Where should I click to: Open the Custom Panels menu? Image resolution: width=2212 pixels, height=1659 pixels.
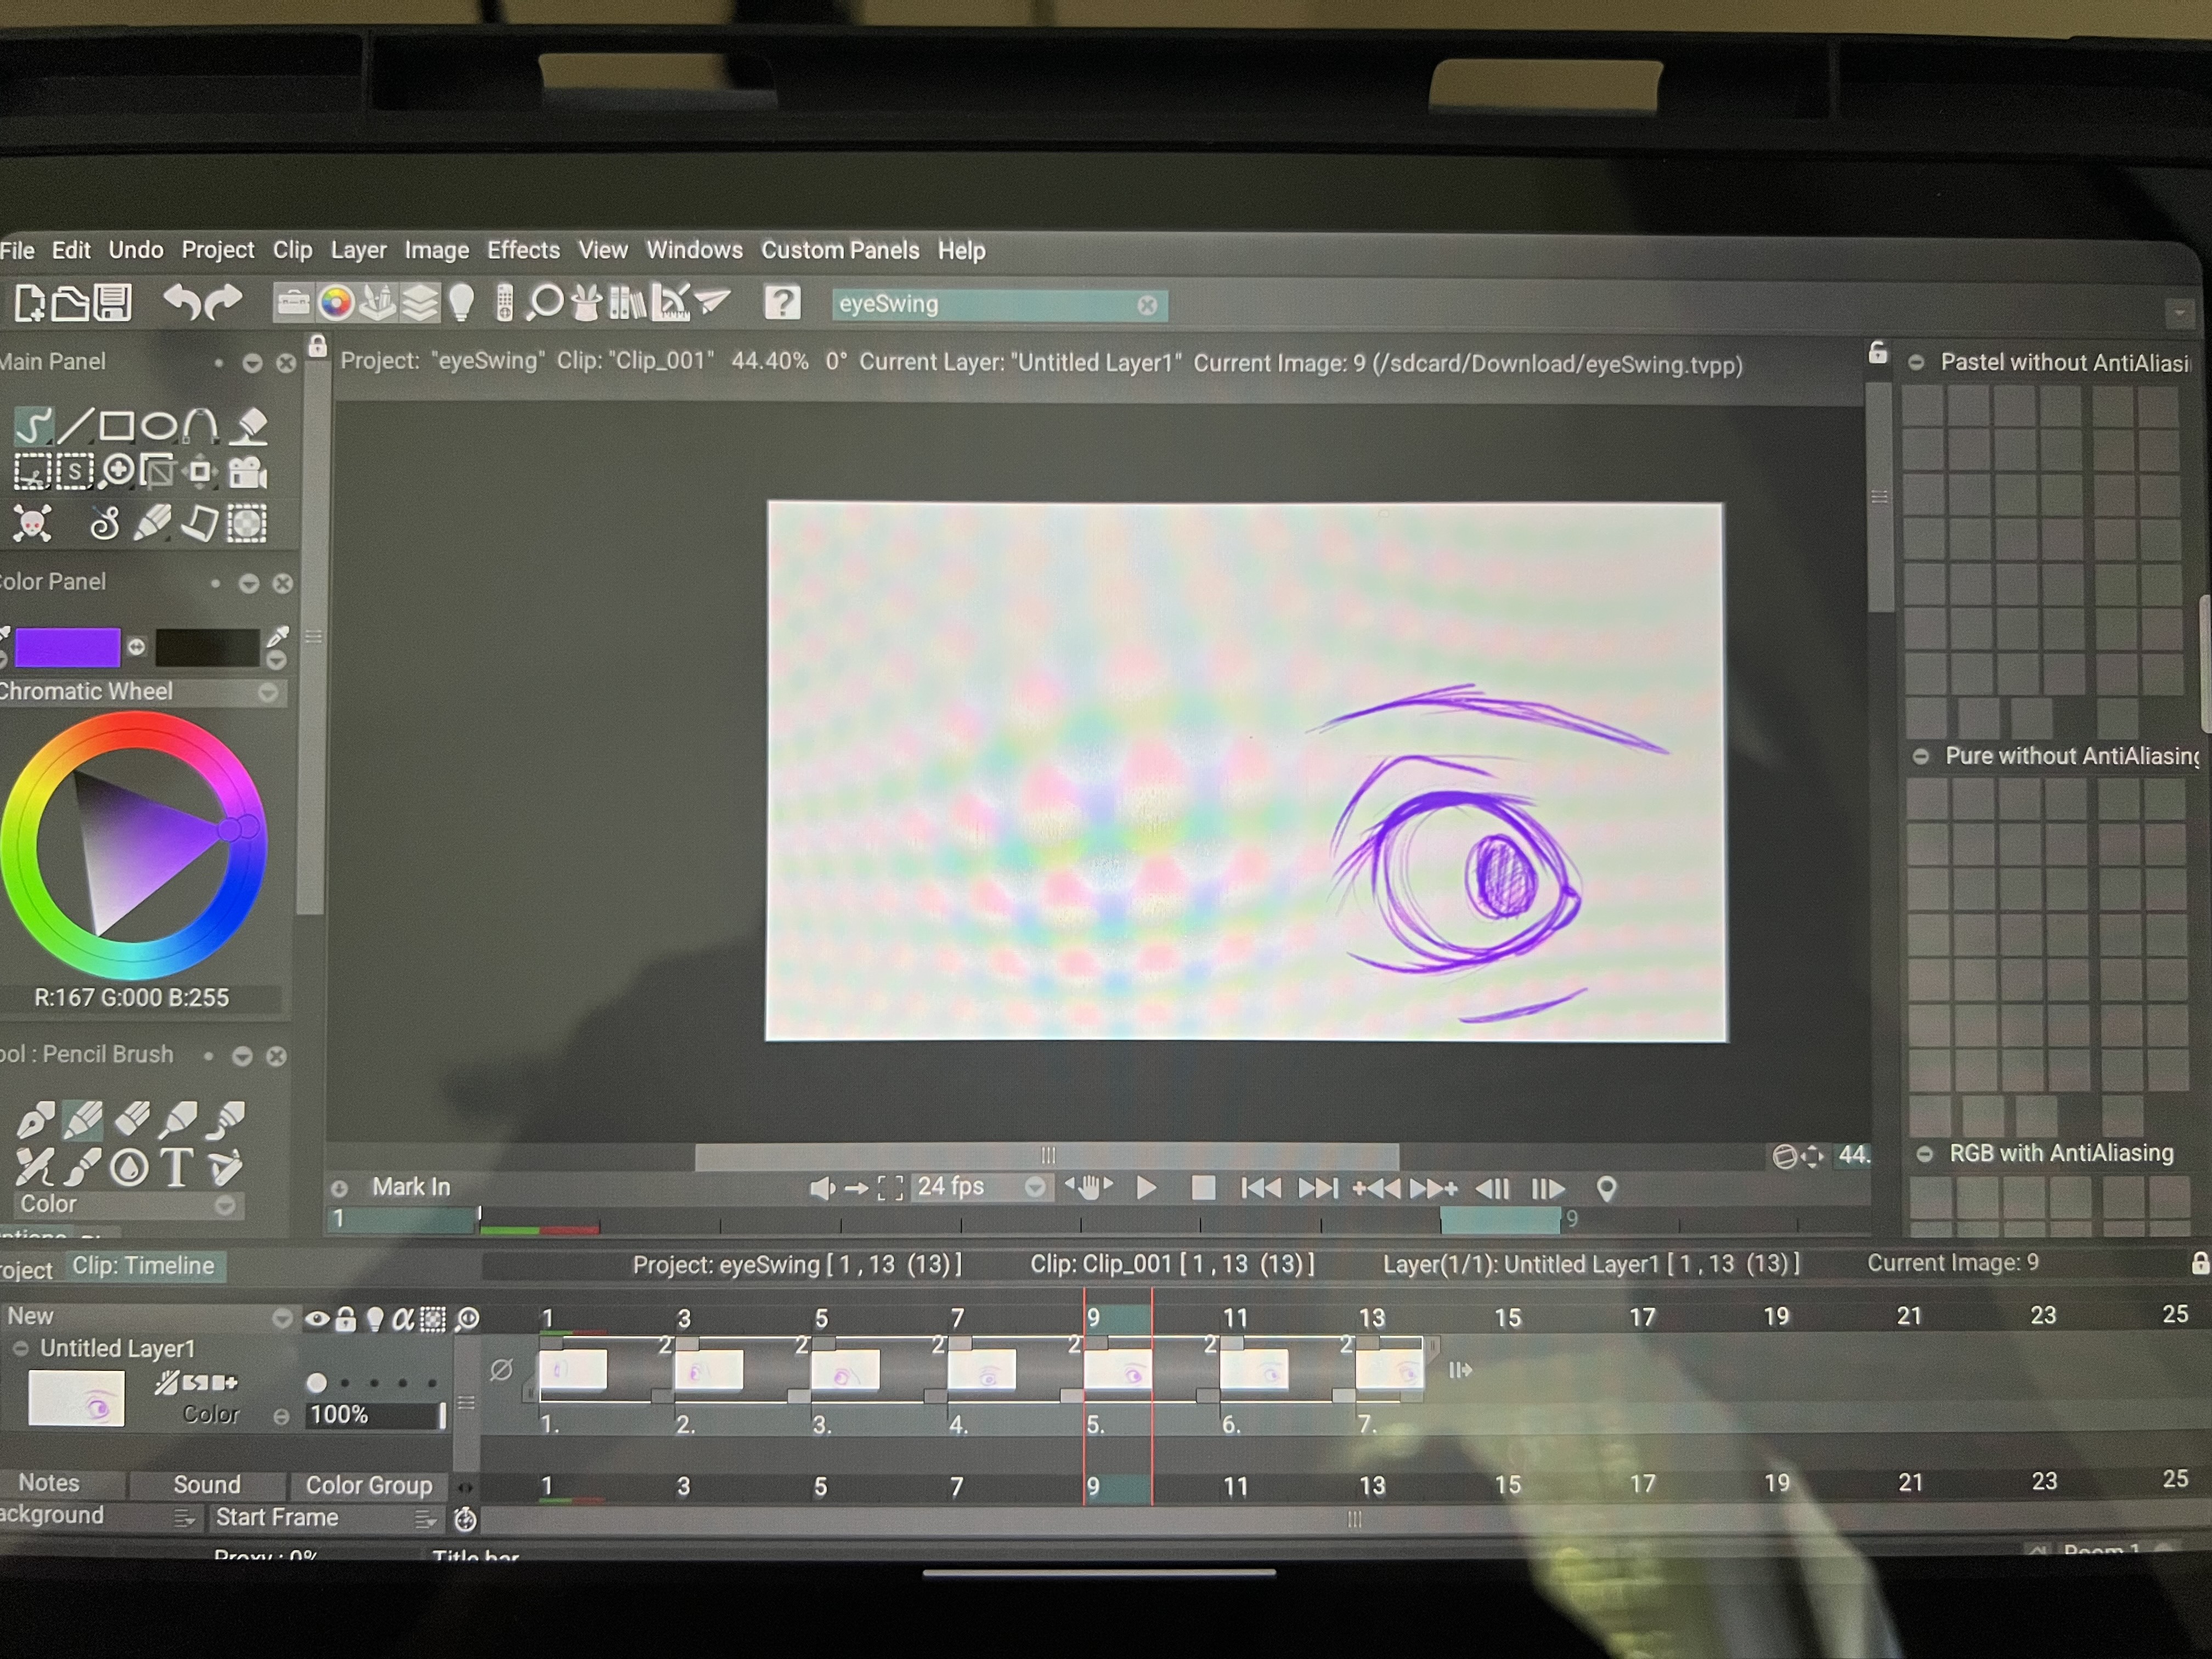(840, 250)
